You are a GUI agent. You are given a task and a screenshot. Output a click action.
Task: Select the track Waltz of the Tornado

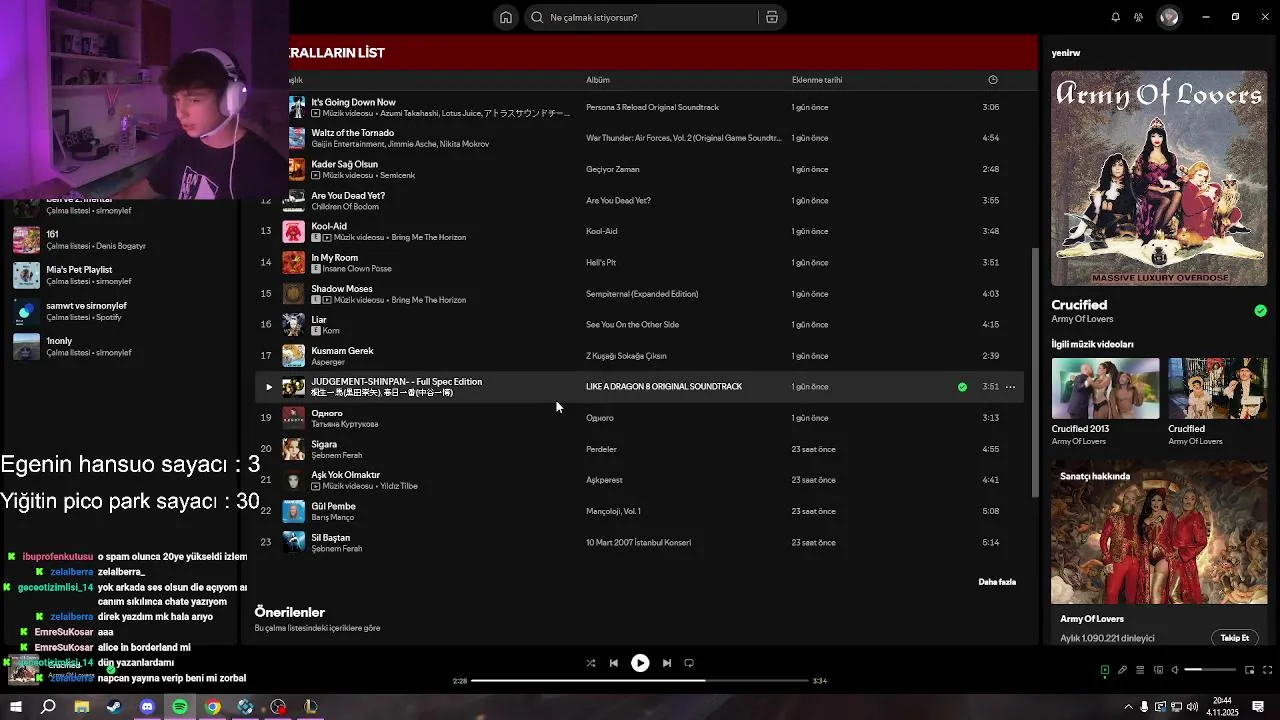click(x=352, y=133)
